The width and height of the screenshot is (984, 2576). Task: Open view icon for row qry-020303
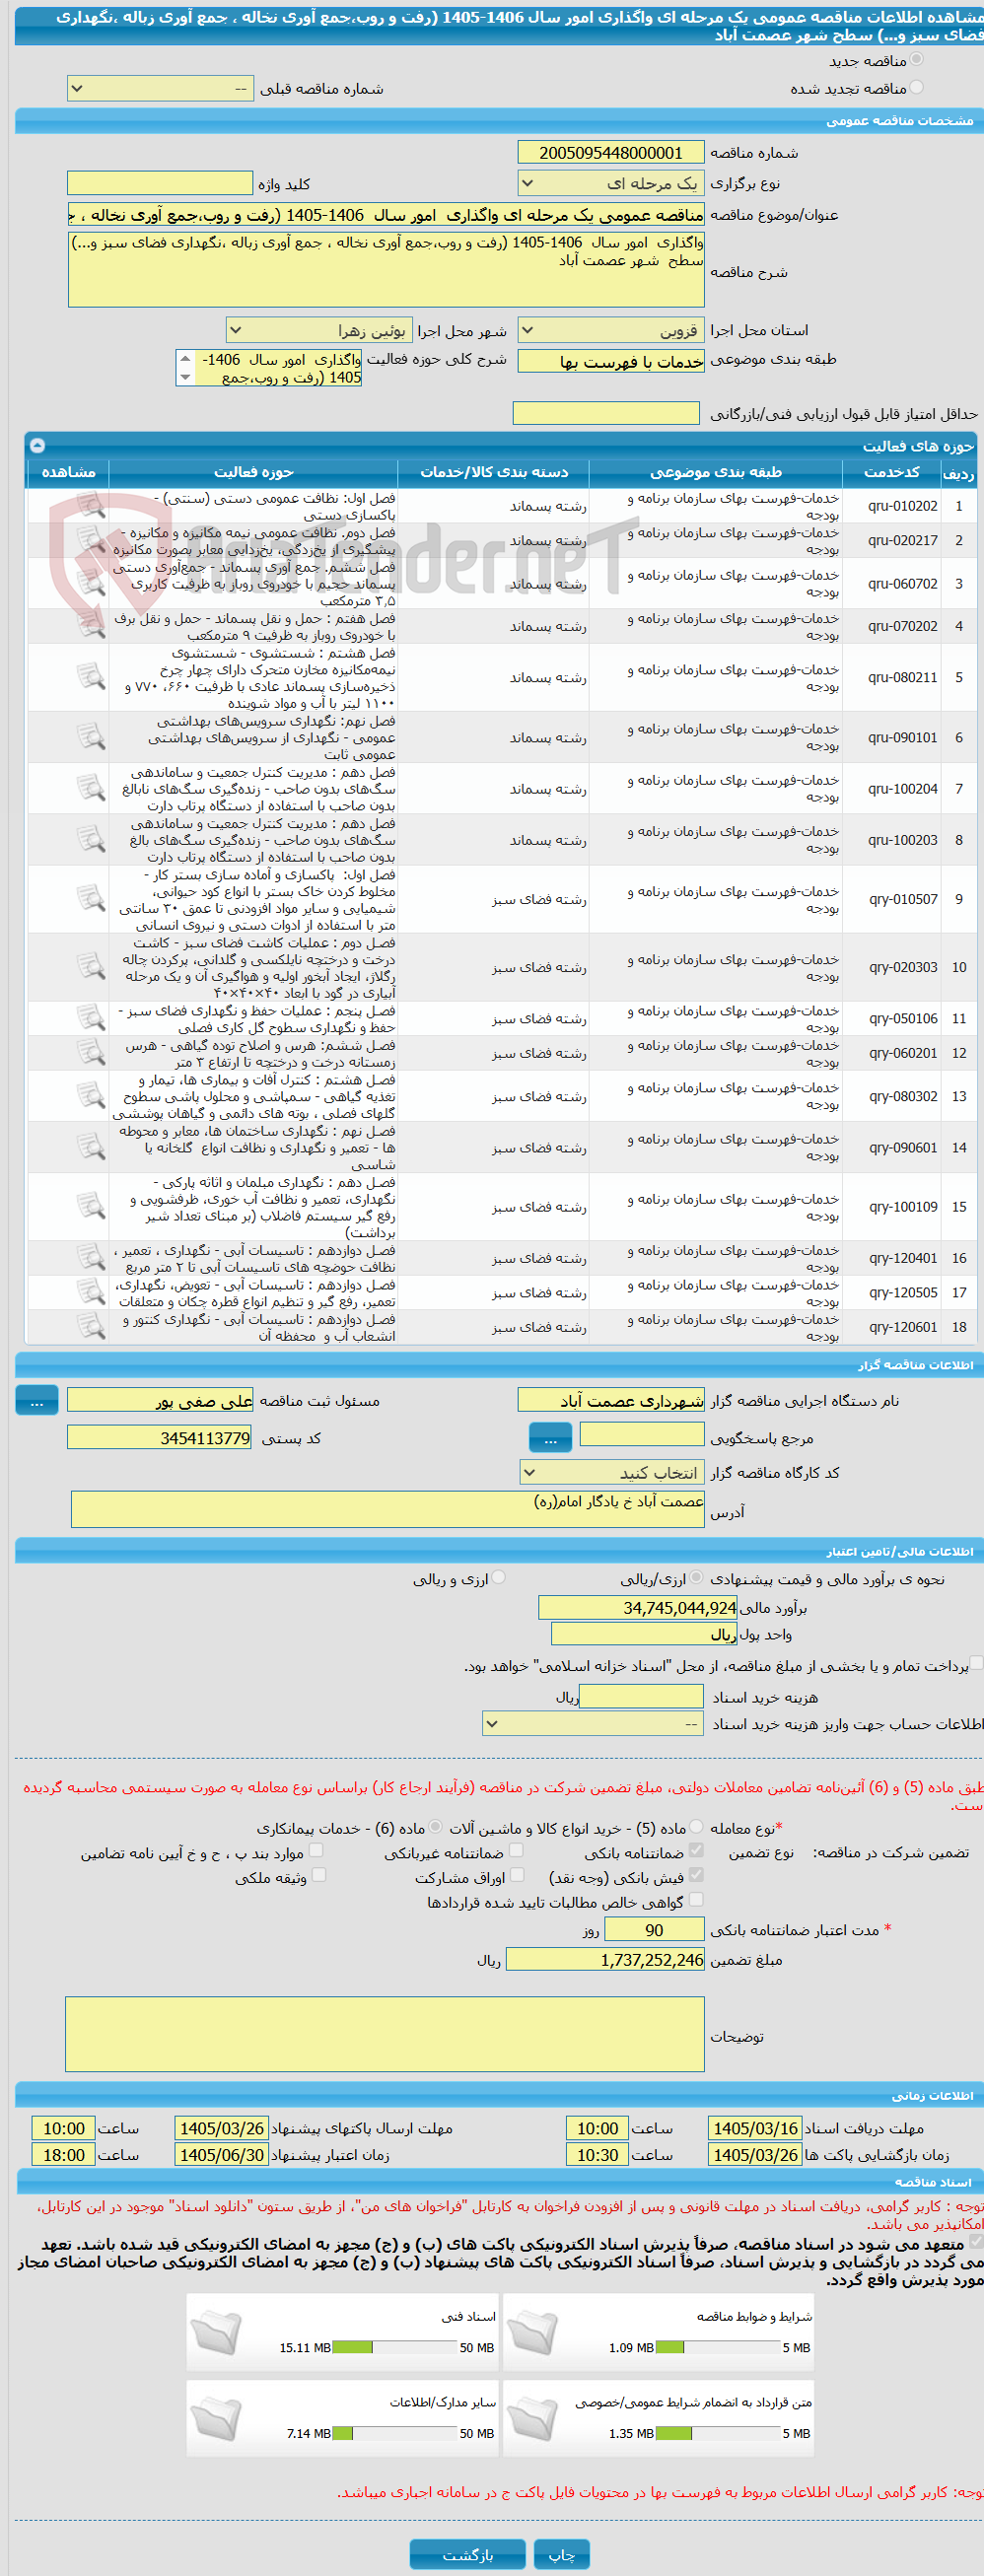(x=91, y=968)
